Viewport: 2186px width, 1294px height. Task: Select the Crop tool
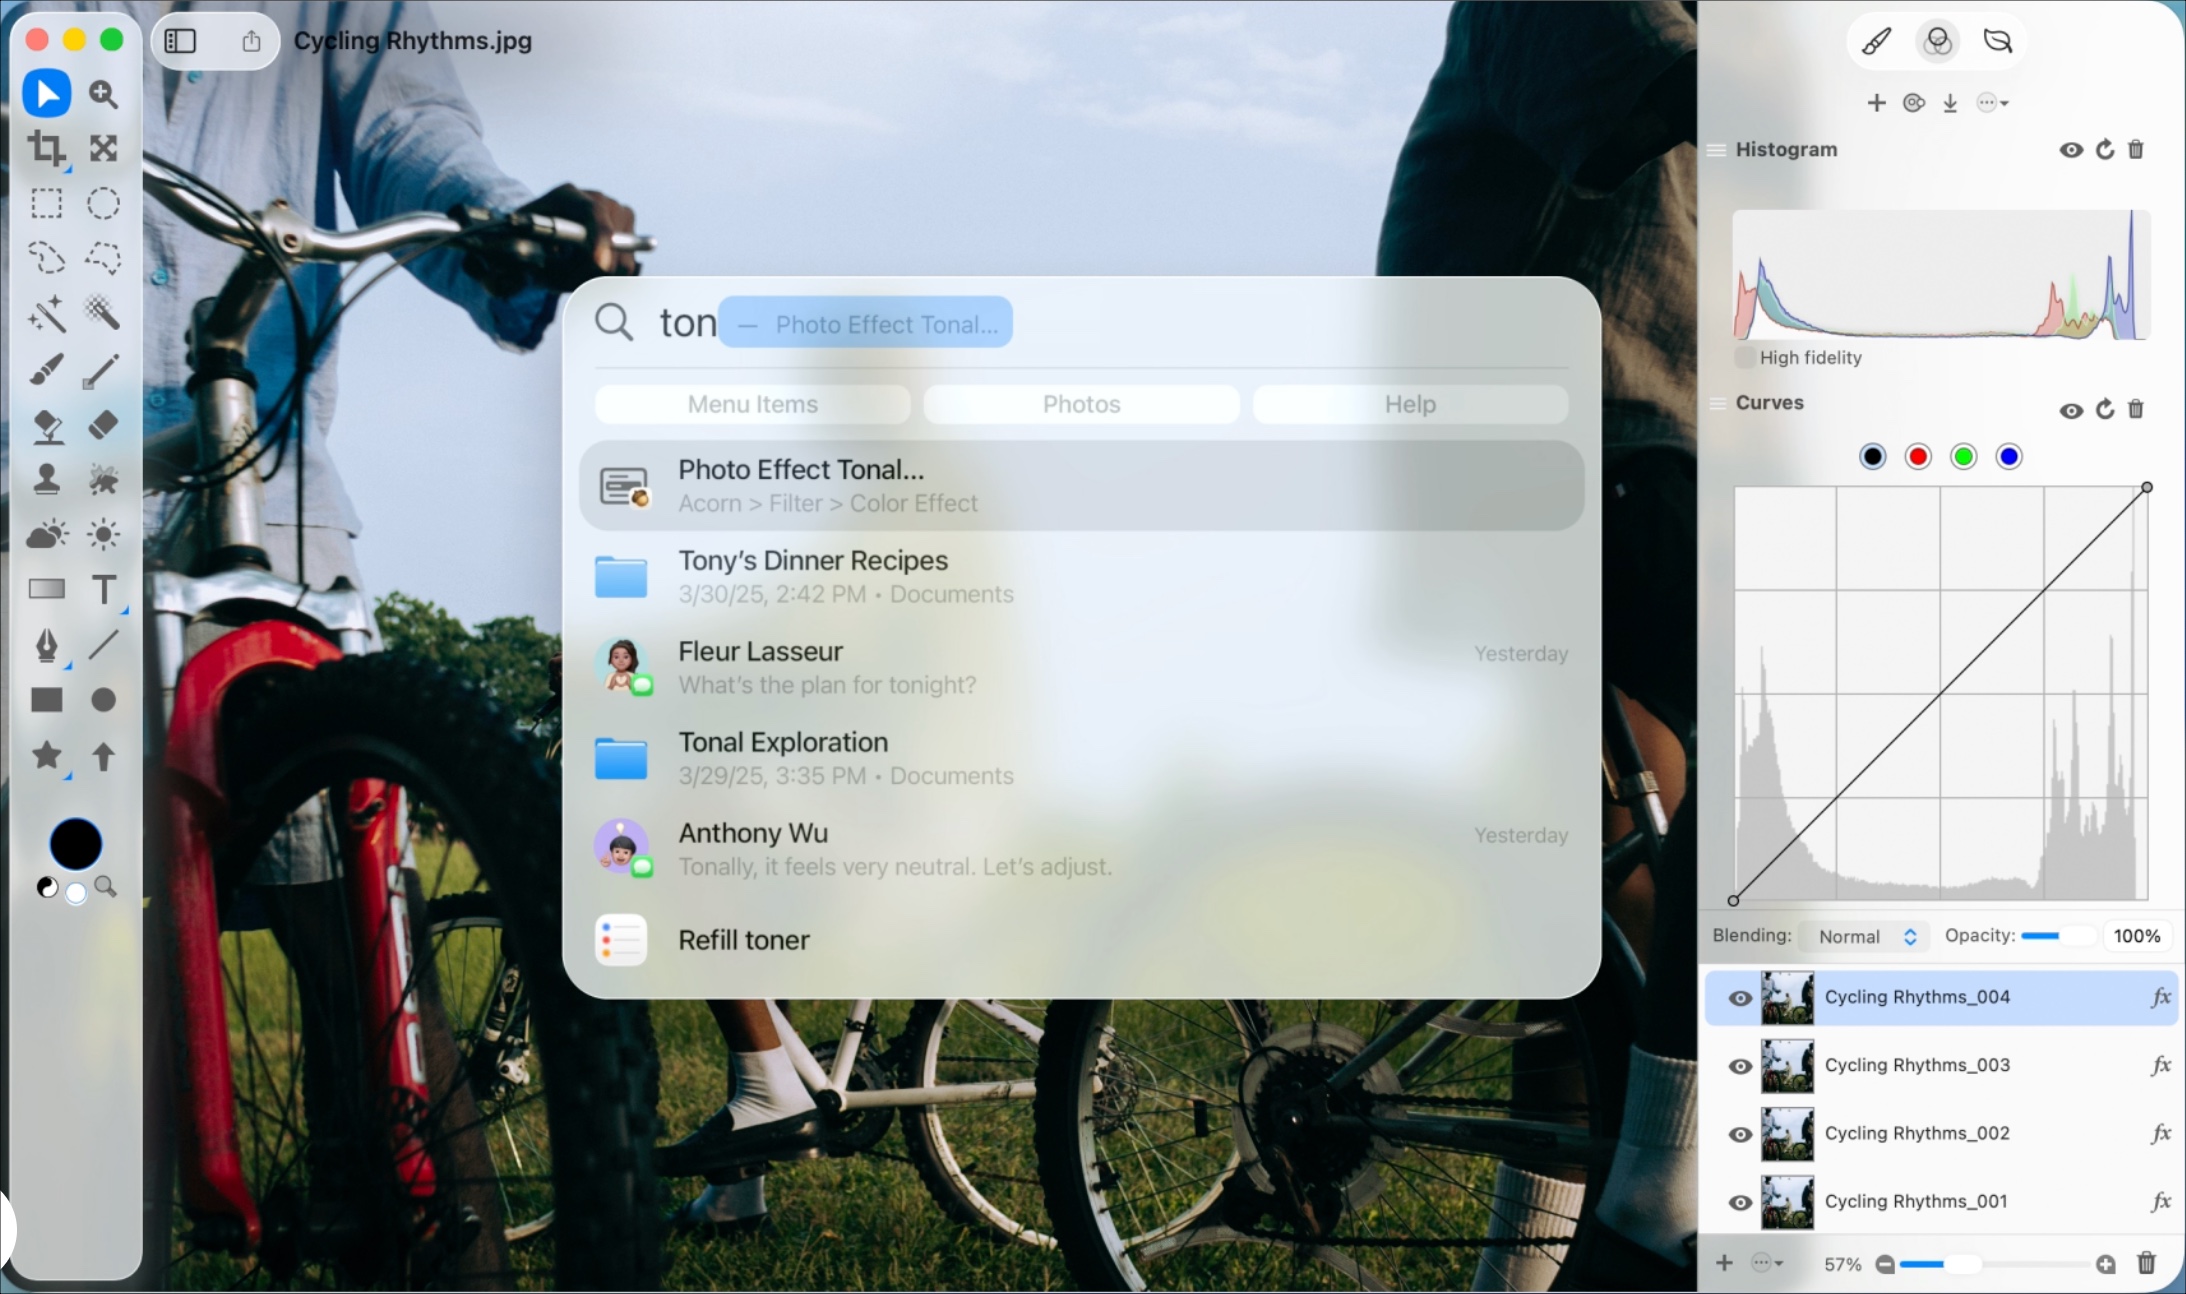pyautogui.click(x=47, y=148)
